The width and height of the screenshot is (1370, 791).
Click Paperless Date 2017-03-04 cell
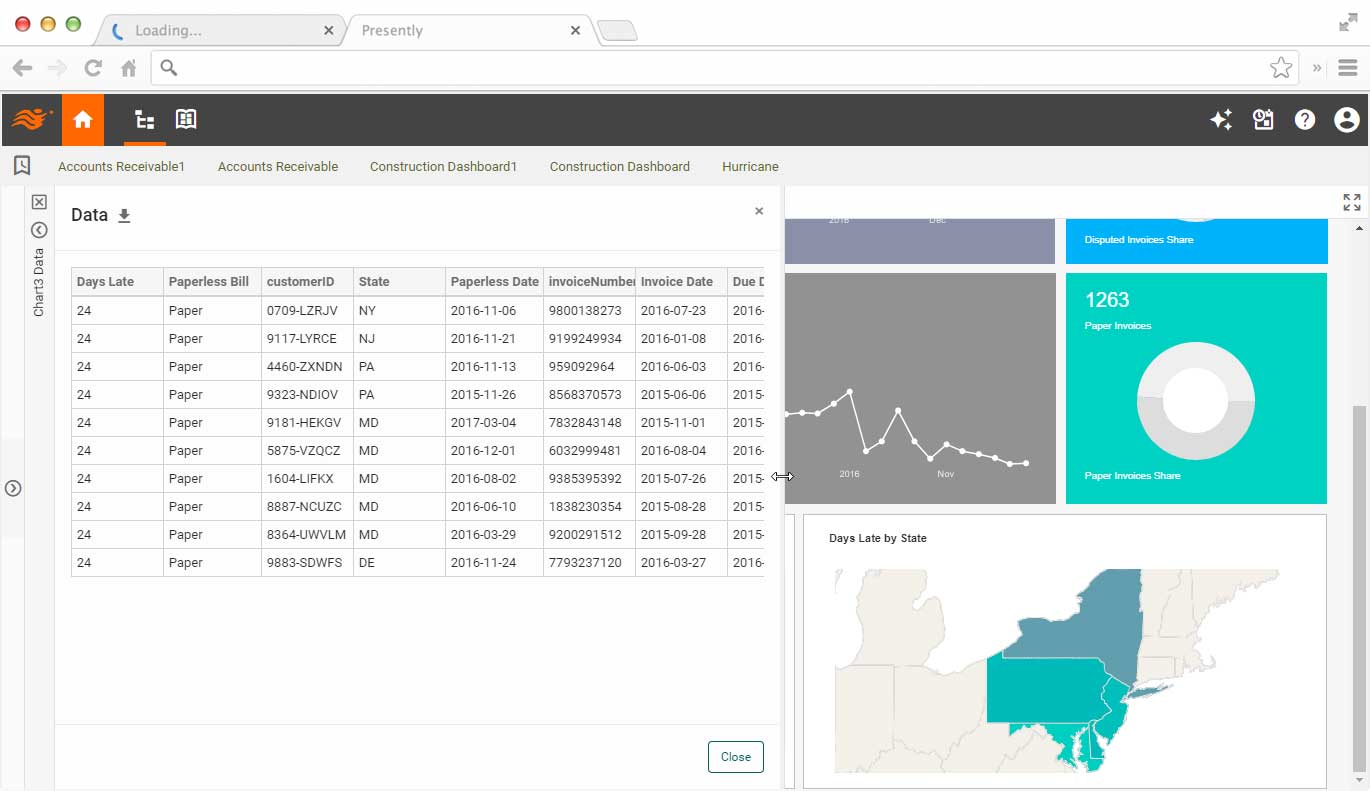pos(494,423)
